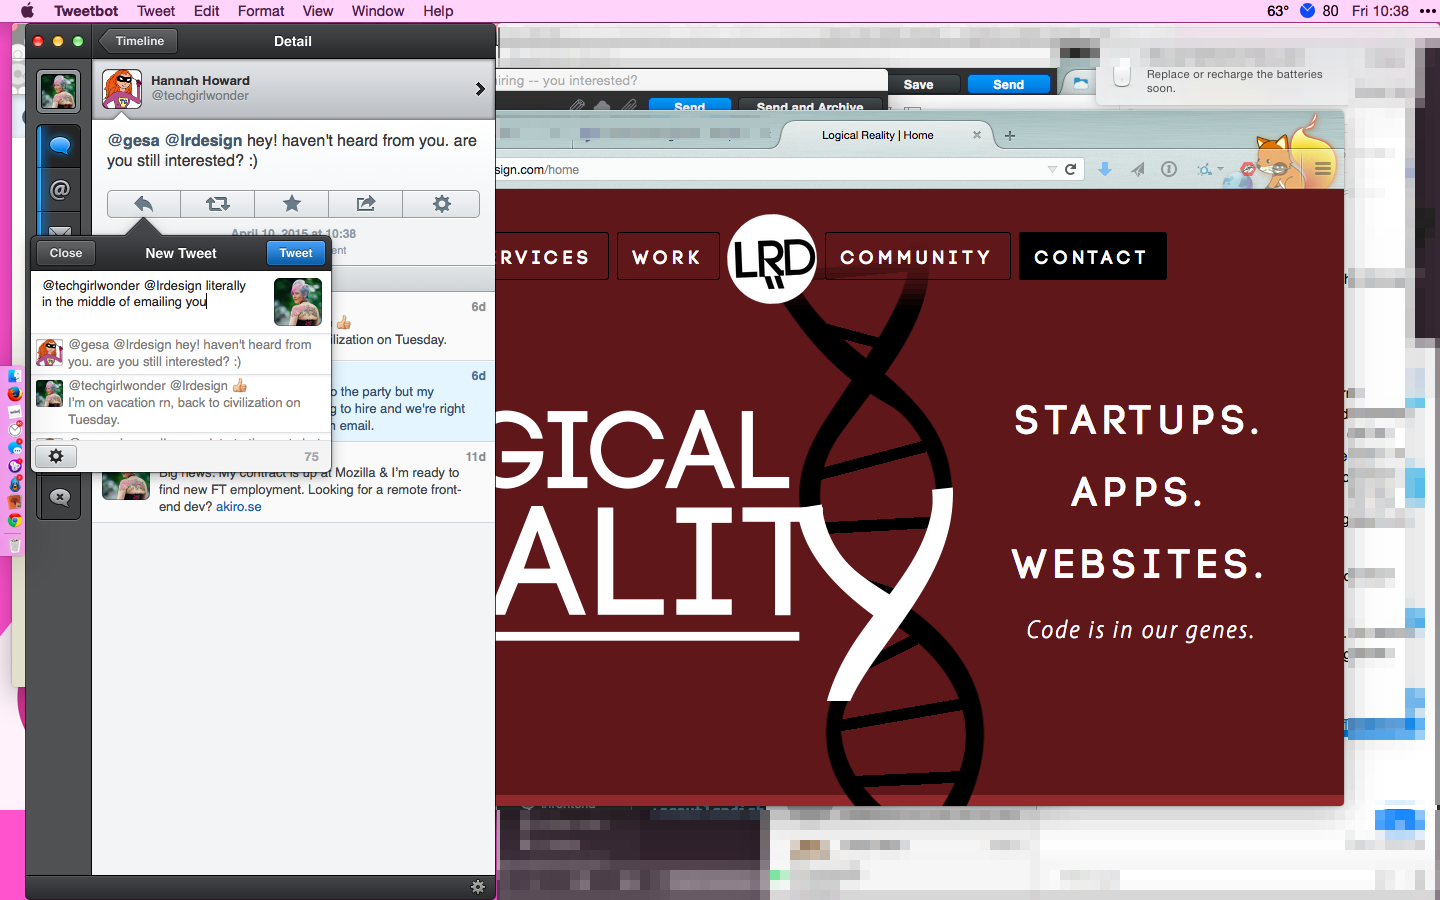This screenshot has width=1440, height=900.
Task: Click the account avatar atop Tweetbot sidebar
Action: click(59, 91)
